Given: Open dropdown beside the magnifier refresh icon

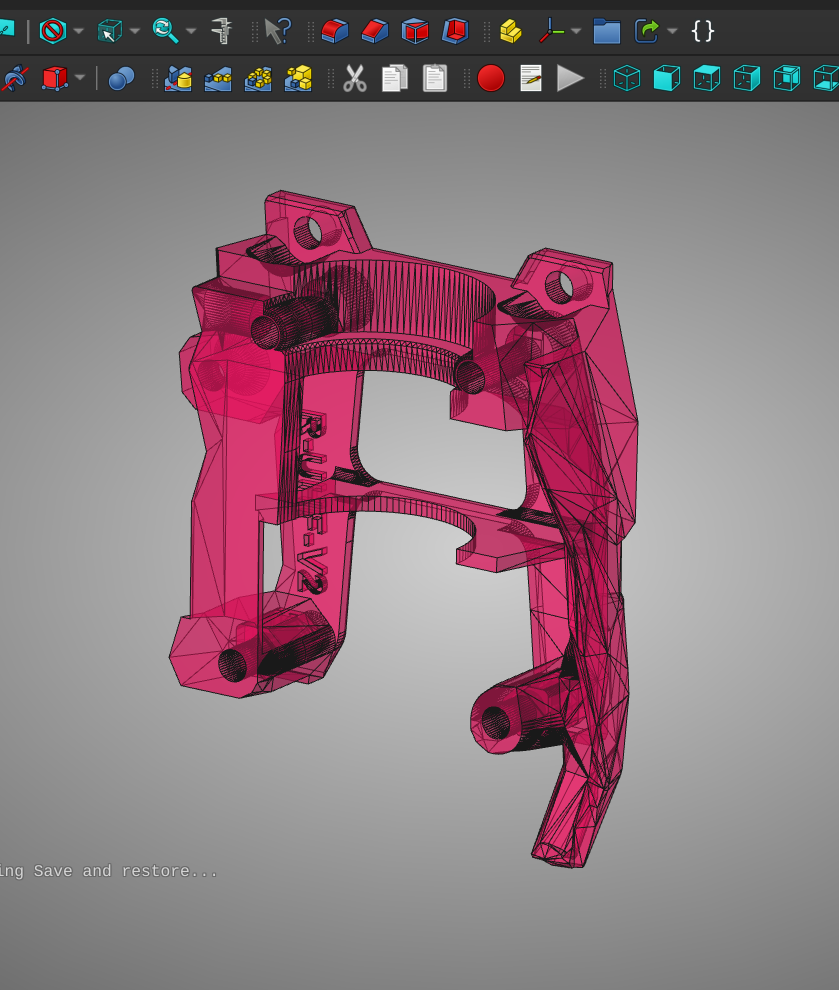Looking at the screenshot, I should [191, 30].
